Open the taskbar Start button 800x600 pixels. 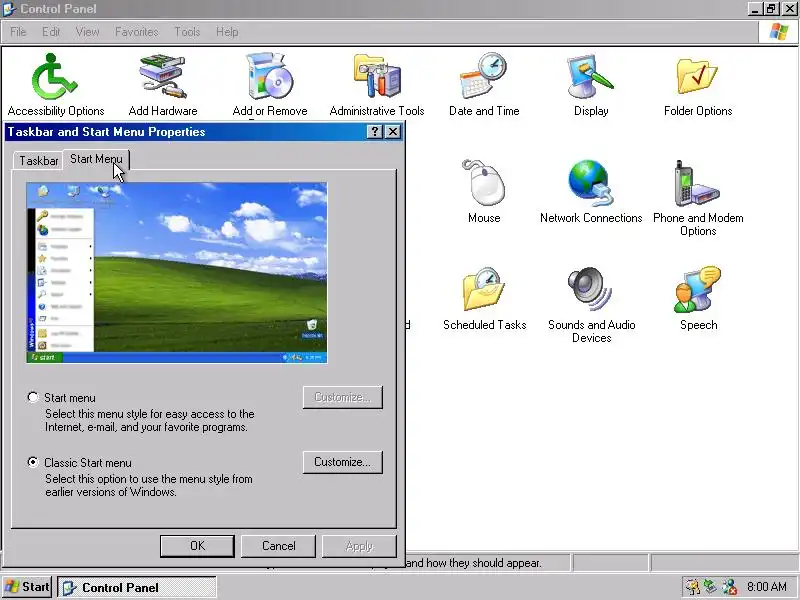tap(27, 587)
